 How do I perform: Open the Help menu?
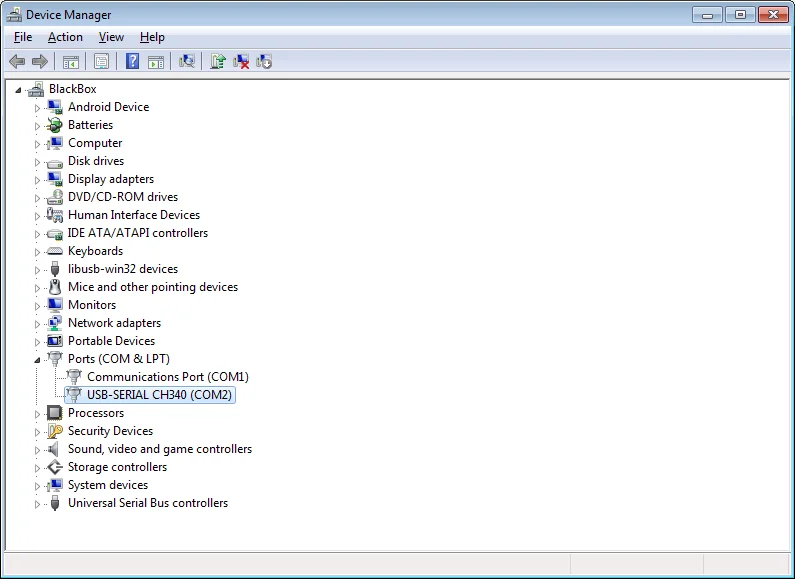point(152,37)
